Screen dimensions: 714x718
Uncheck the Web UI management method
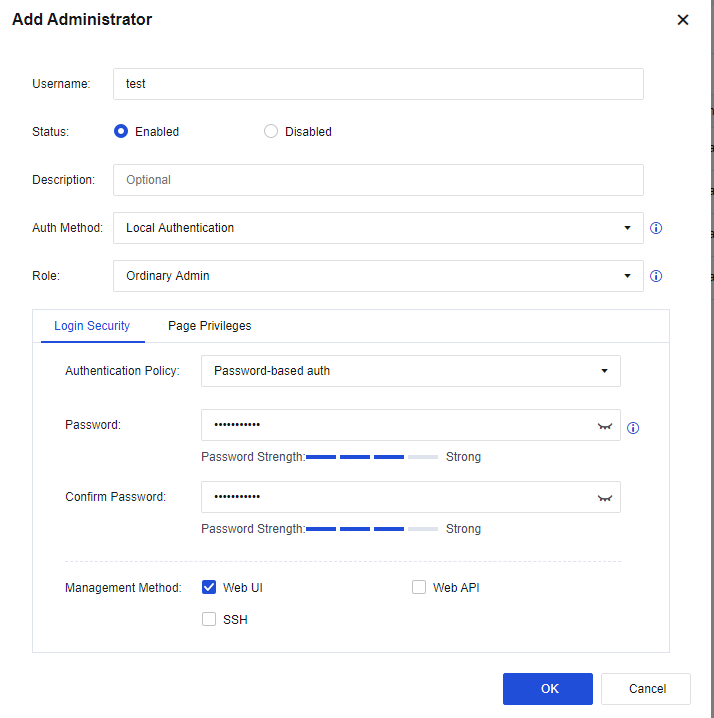[209, 587]
